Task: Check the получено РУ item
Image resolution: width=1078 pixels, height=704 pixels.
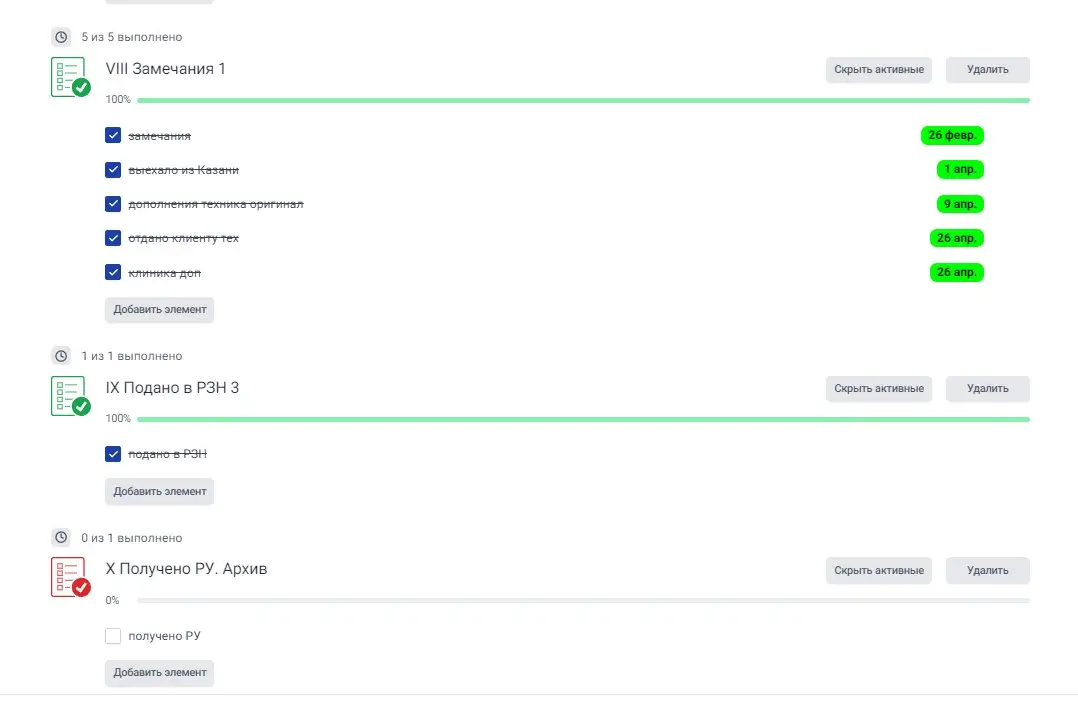Action: point(113,635)
